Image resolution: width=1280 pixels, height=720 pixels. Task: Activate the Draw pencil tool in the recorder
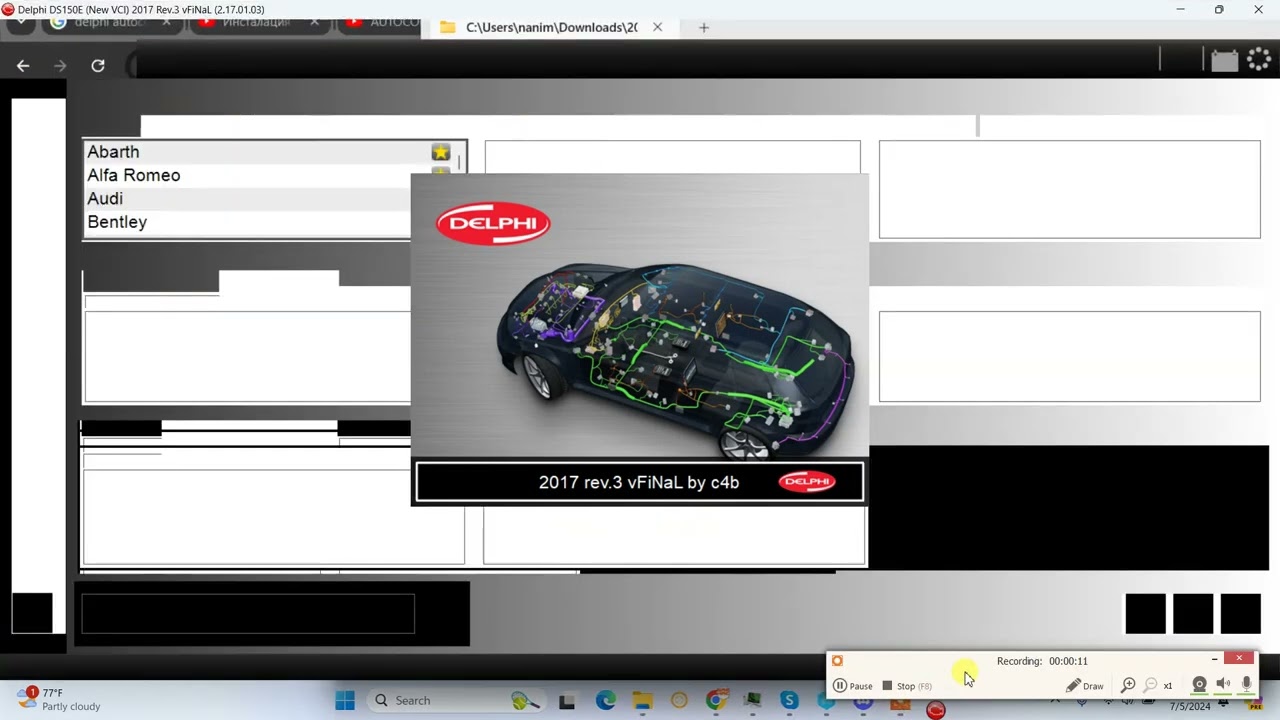(x=1085, y=686)
